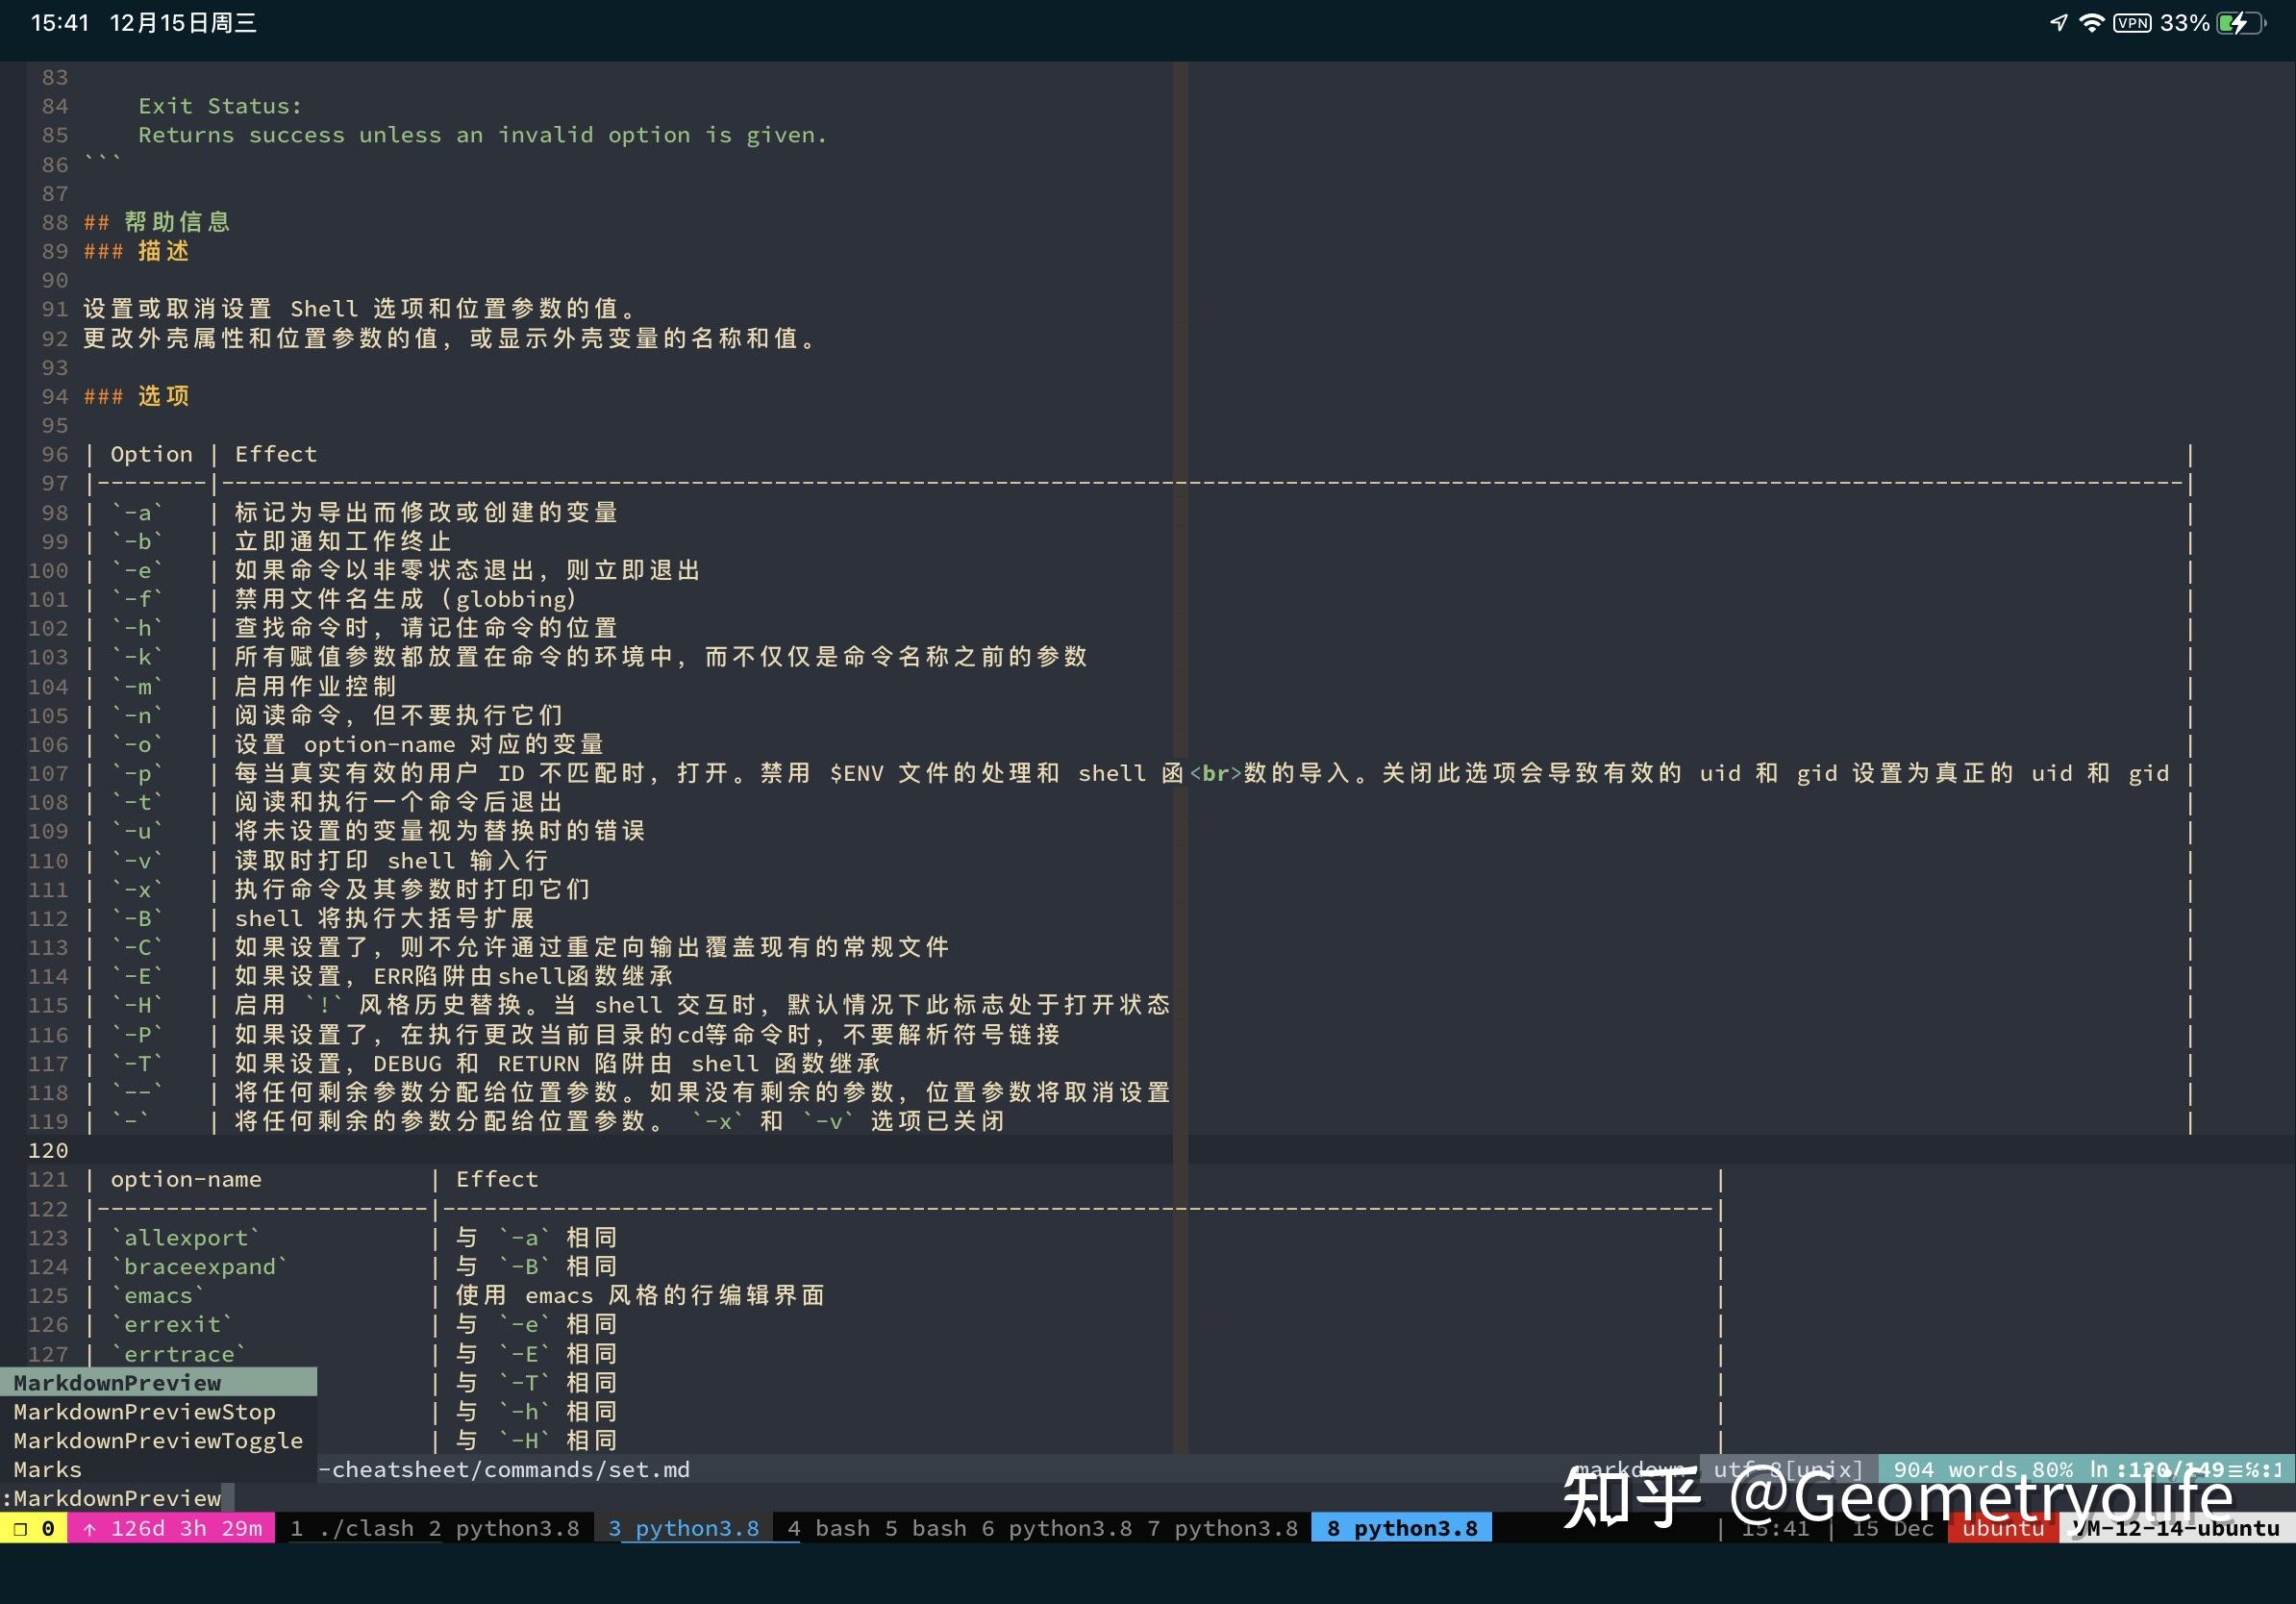Viewport: 2296px width, 1604px height.
Task: Click the `-H` option cell on line 115
Action: click(138, 1005)
